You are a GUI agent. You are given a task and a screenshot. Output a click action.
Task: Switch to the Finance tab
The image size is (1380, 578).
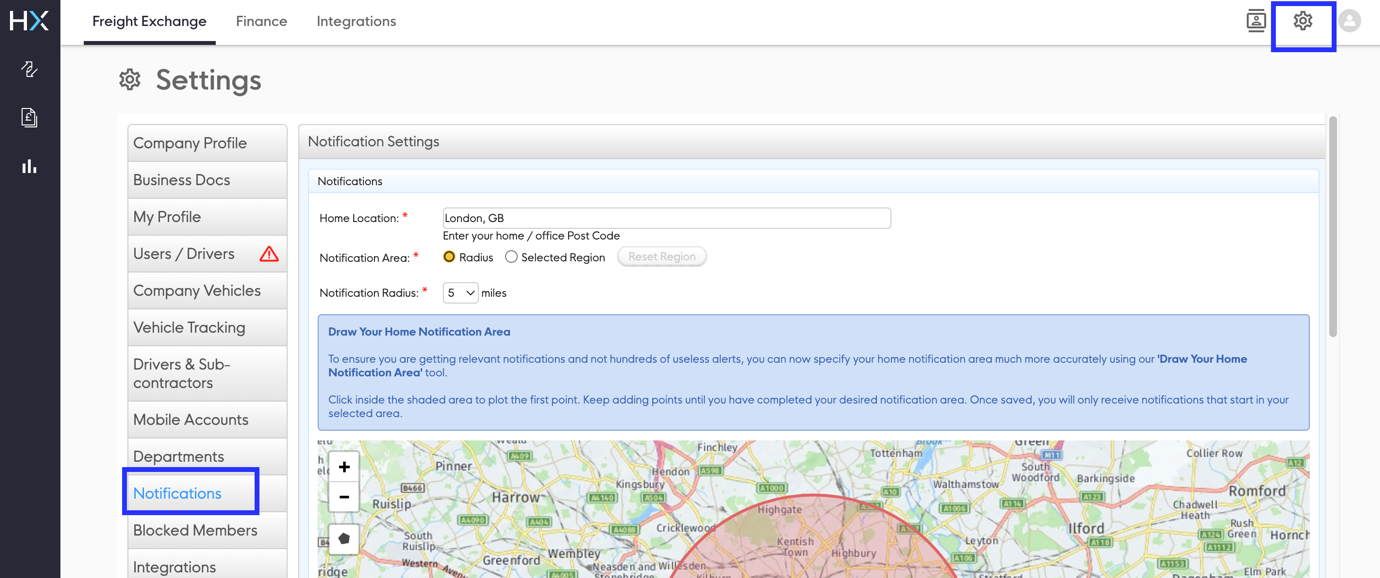tap(261, 20)
